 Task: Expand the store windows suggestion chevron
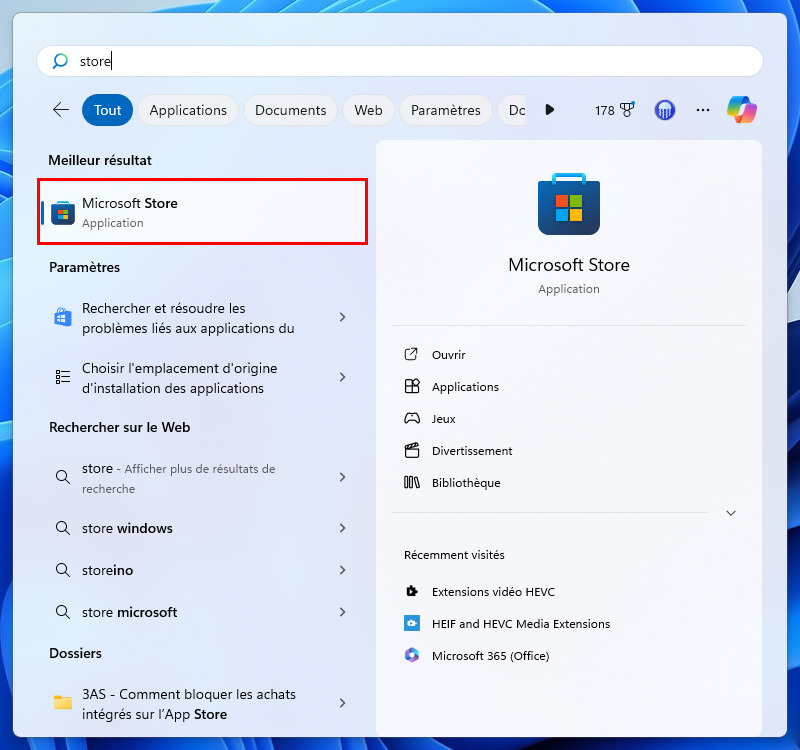(x=342, y=528)
